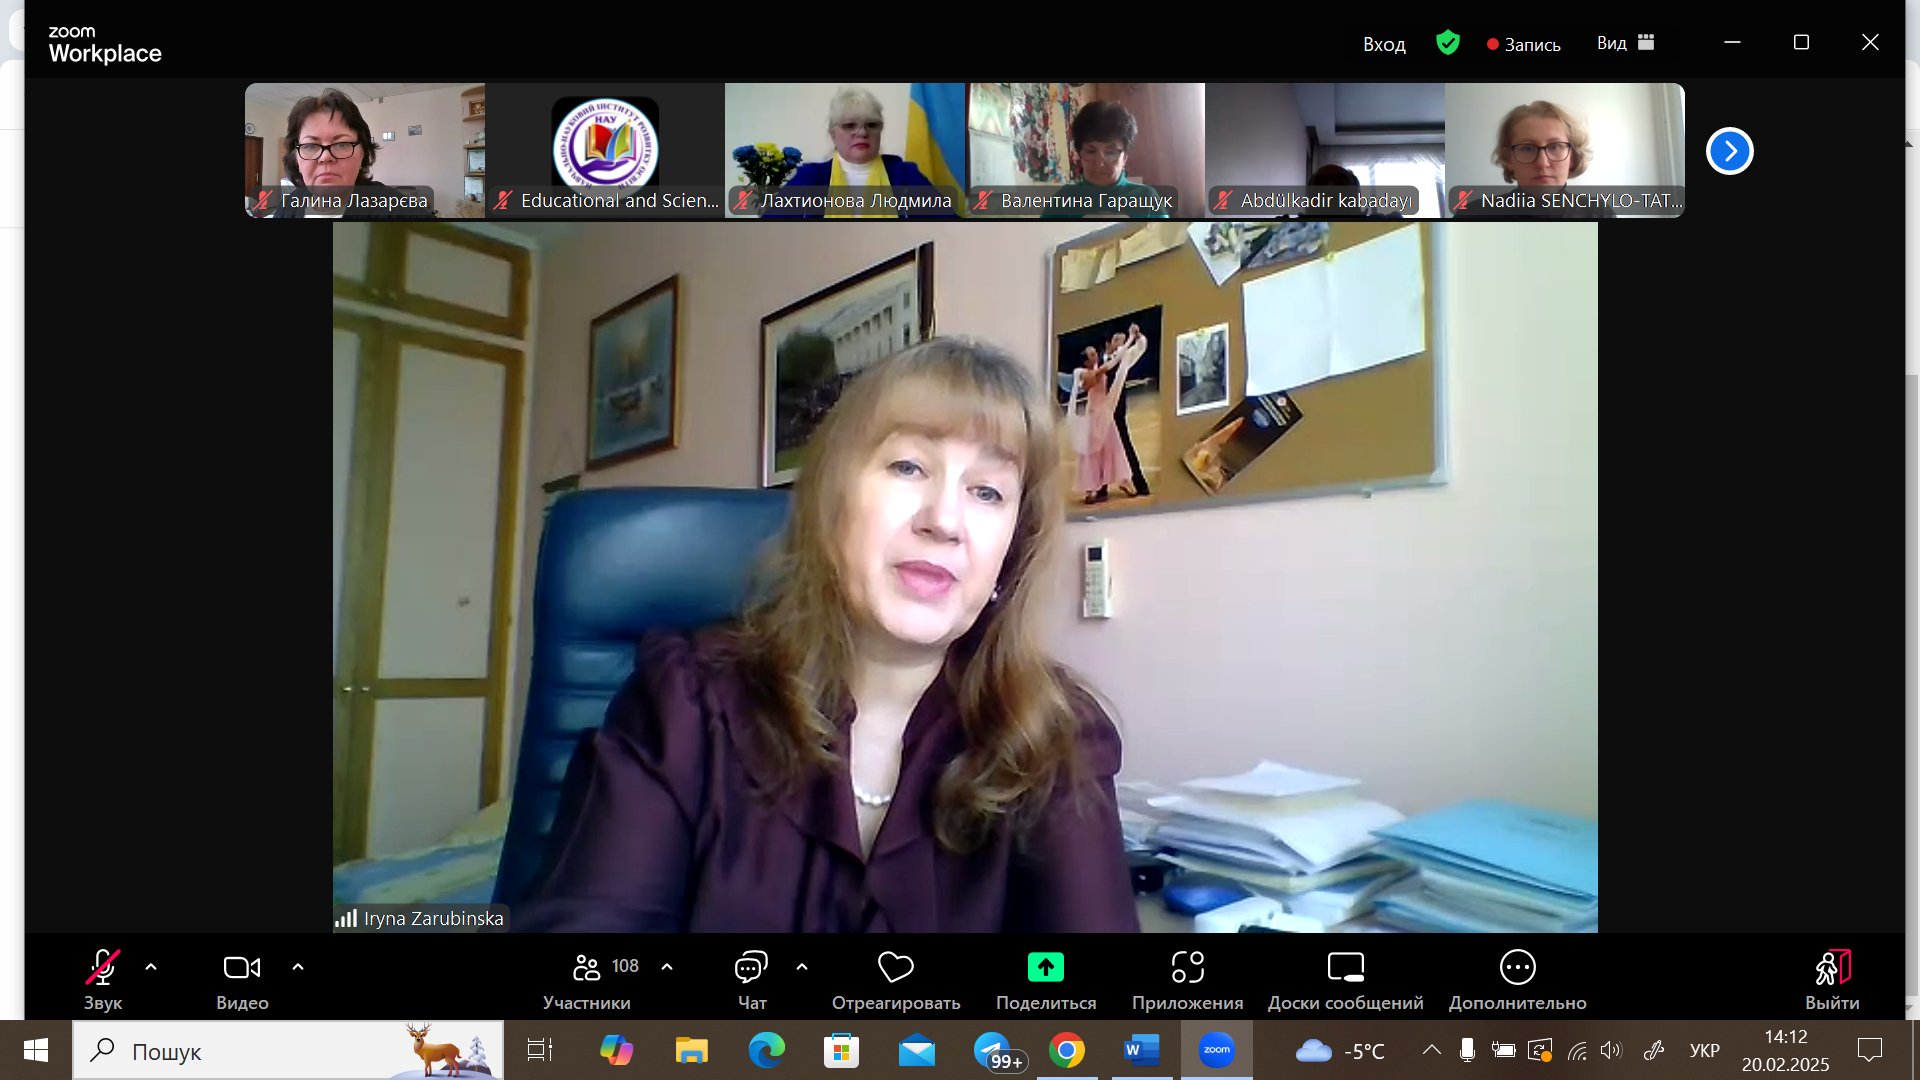Click green shield encryption info icon
This screenshot has width=1920, height=1080.
[x=1447, y=43]
